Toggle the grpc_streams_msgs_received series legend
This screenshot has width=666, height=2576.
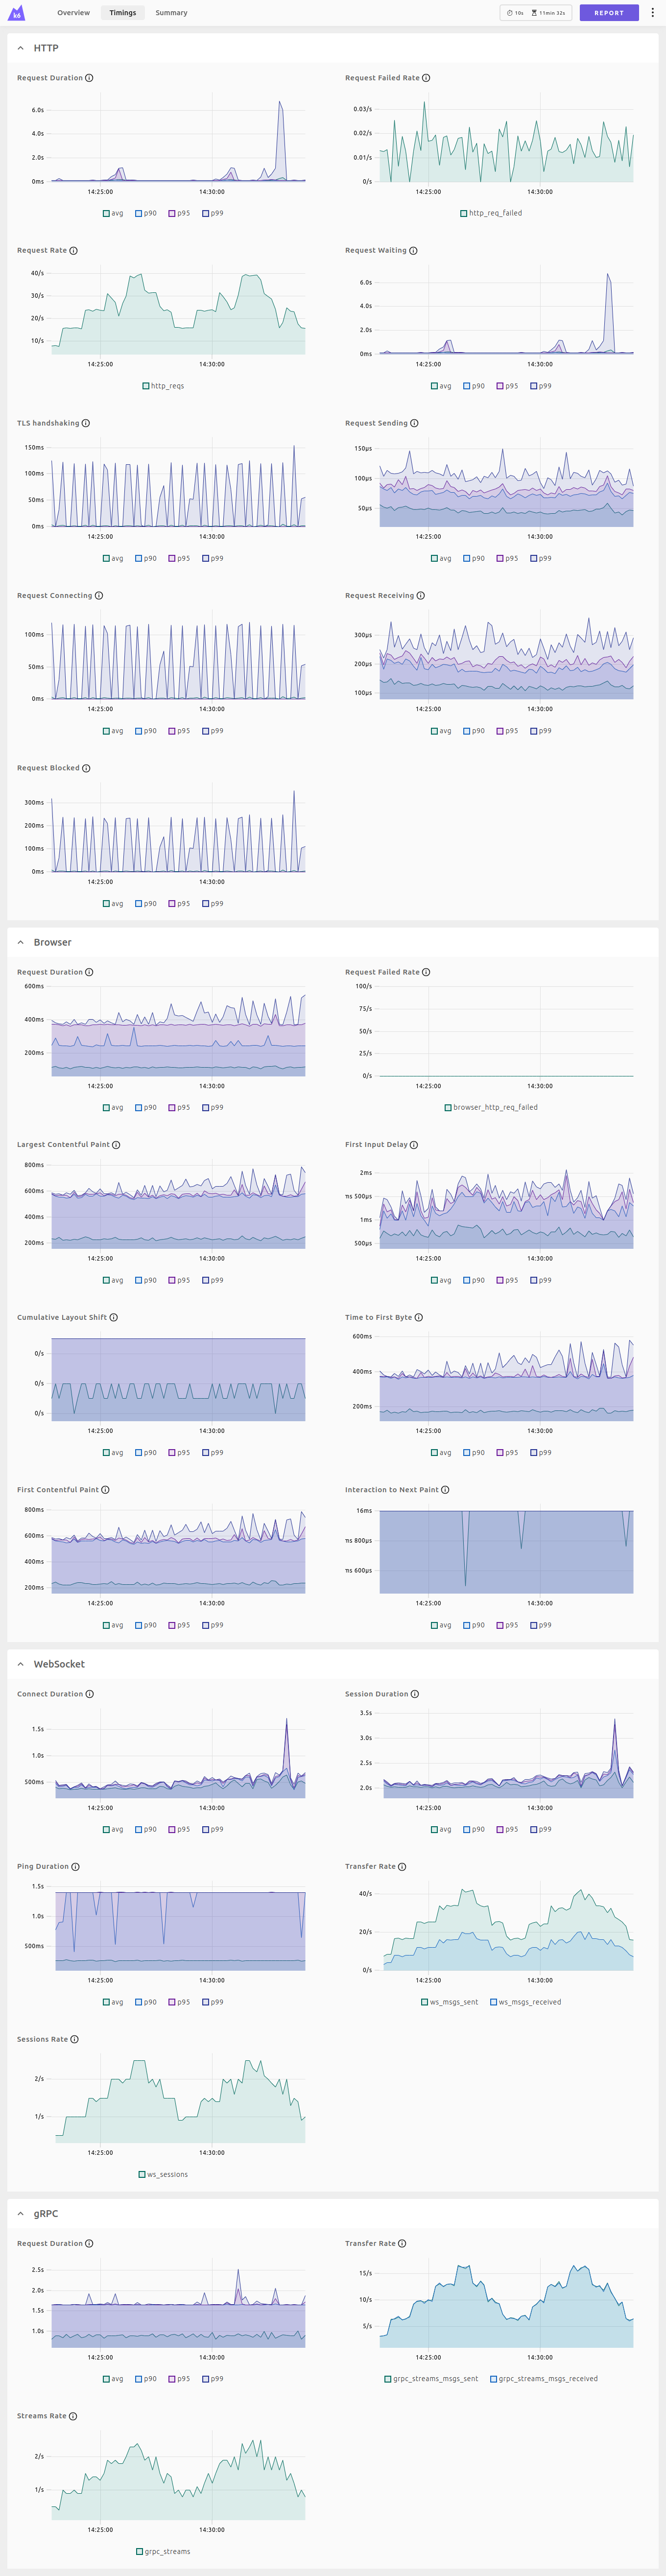pos(544,2379)
